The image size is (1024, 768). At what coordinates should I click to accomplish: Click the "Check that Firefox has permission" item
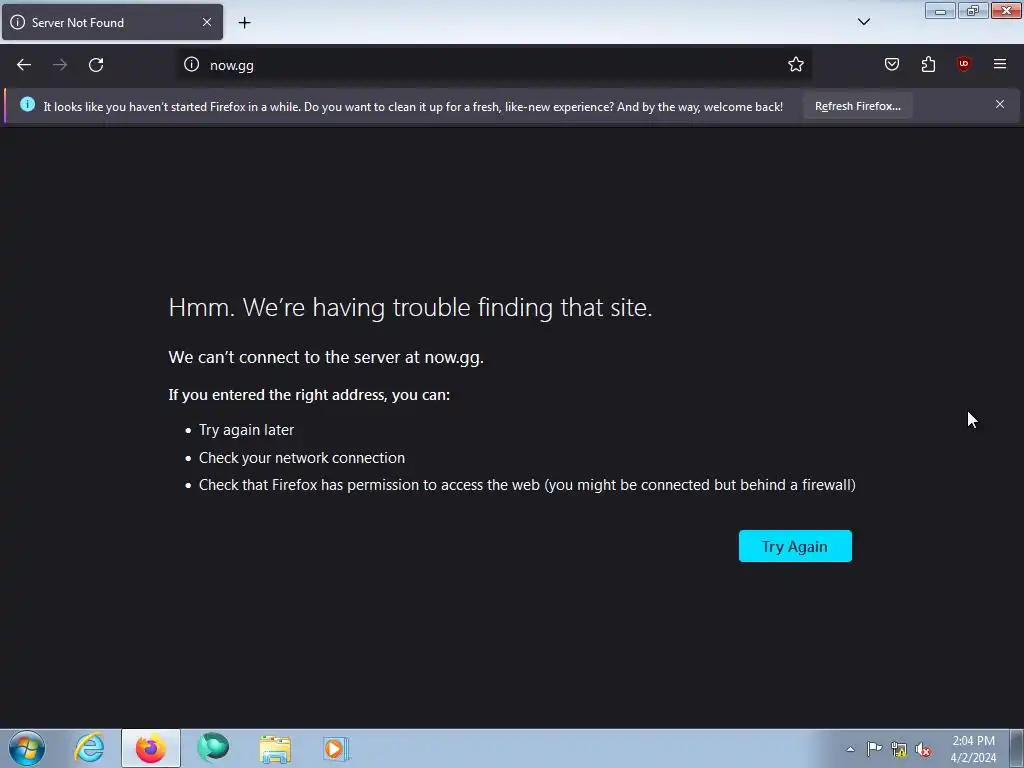coord(527,485)
